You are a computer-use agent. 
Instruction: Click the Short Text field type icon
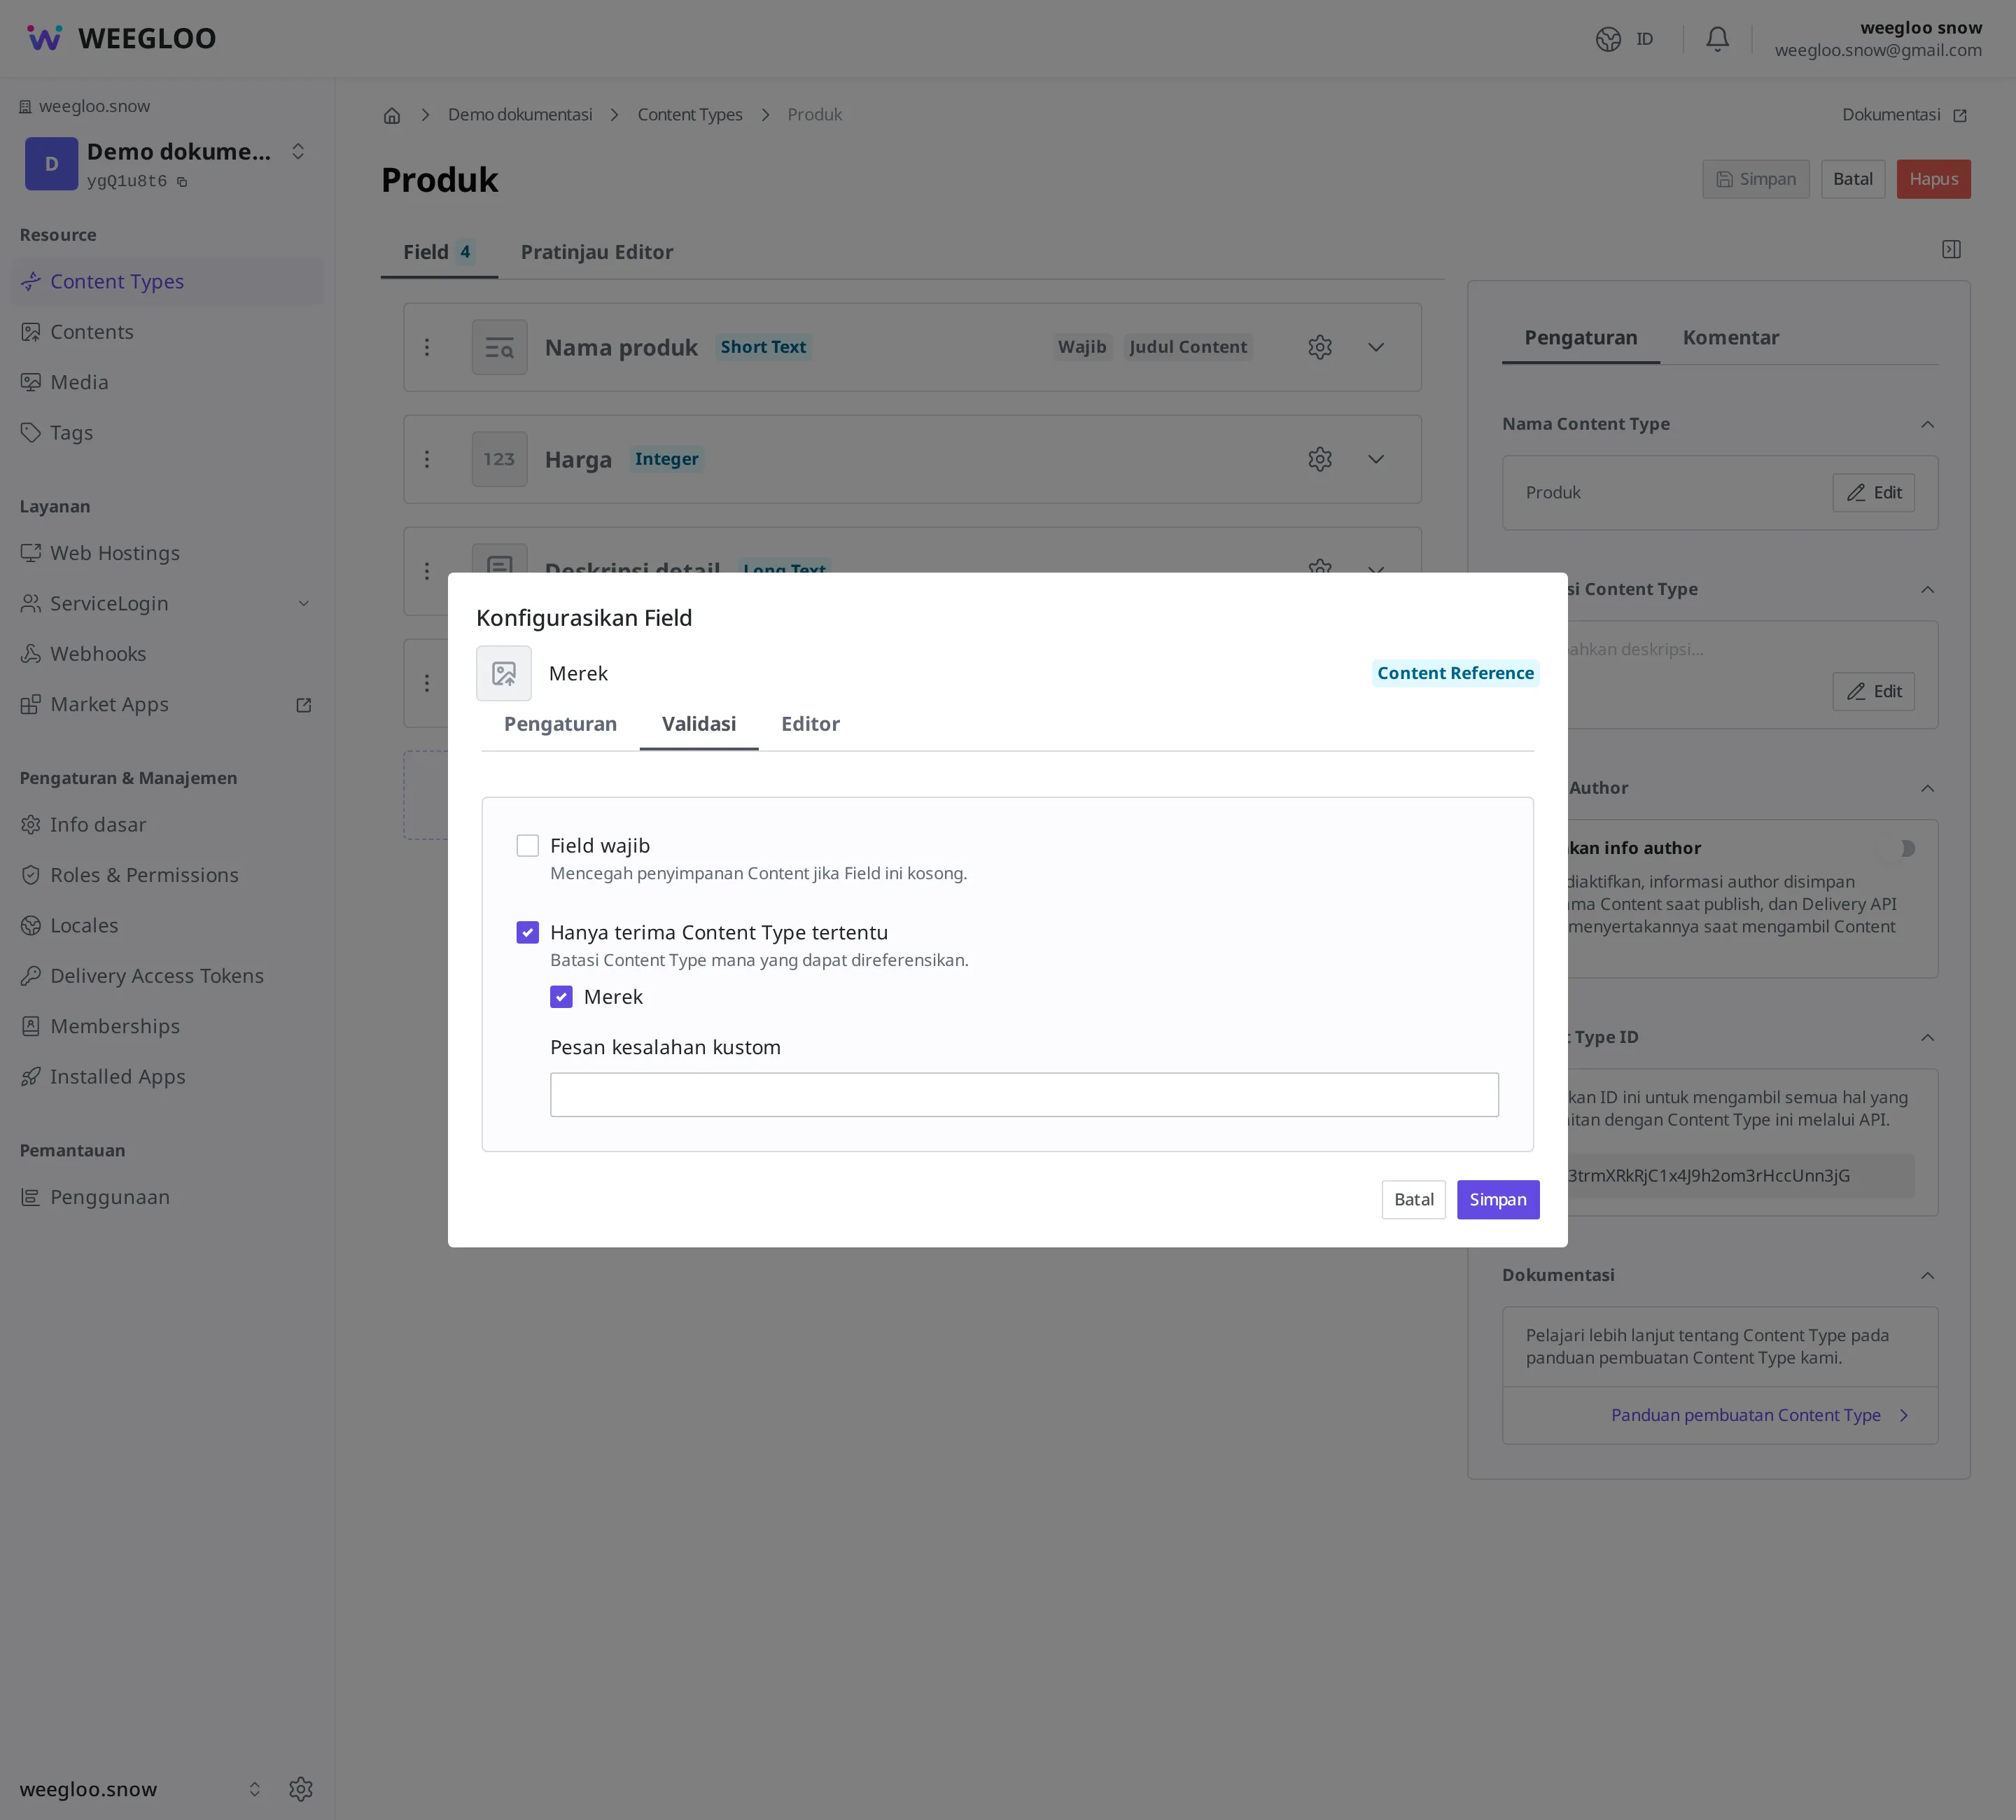coord(499,347)
